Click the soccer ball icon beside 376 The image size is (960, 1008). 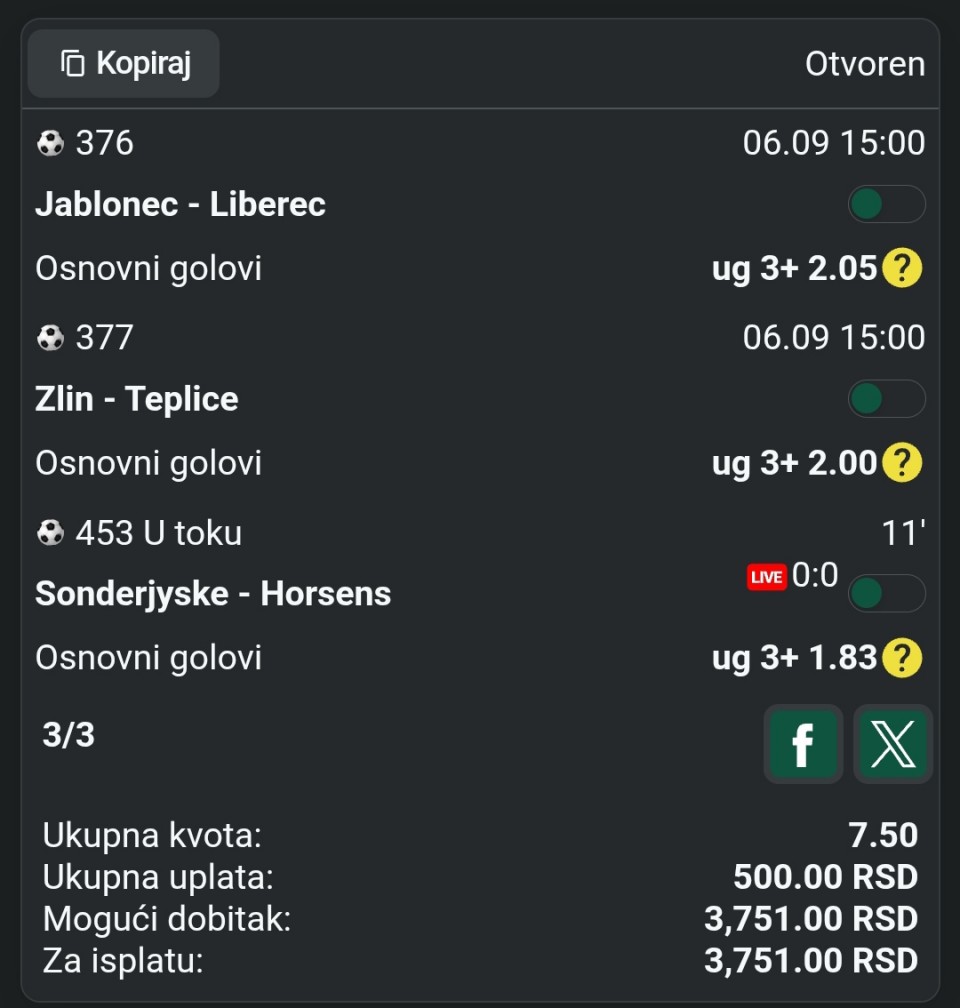[x=50, y=143]
